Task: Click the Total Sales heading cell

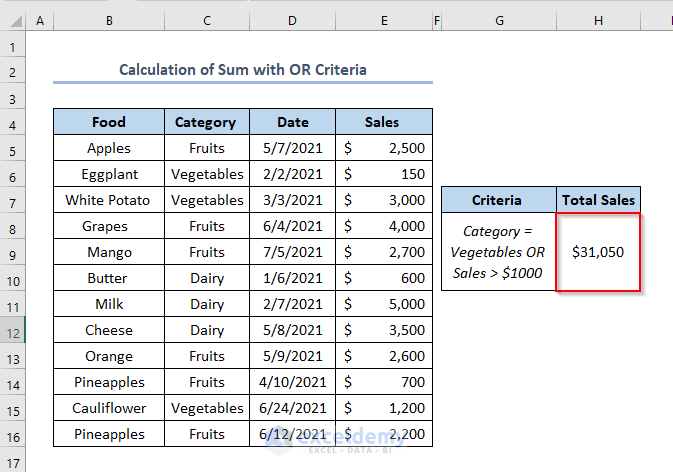Action: (x=598, y=200)
